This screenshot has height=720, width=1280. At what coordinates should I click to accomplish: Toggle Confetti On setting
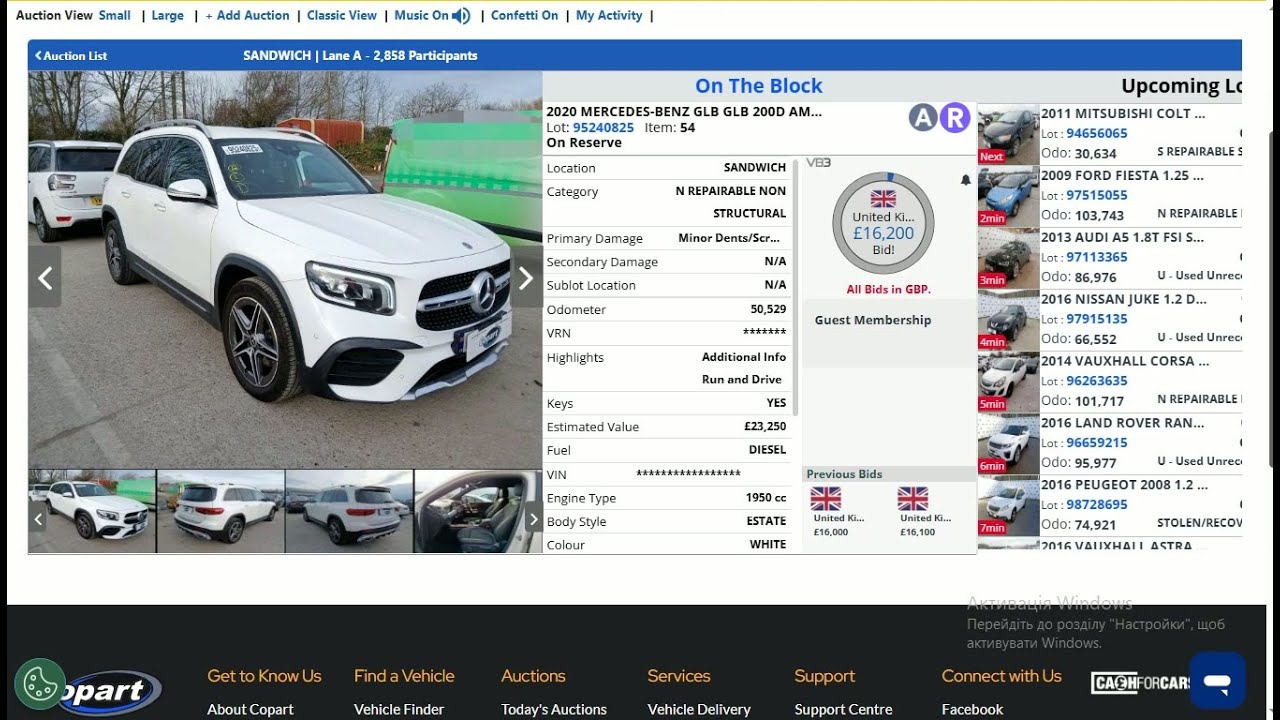tap(525, 16)
